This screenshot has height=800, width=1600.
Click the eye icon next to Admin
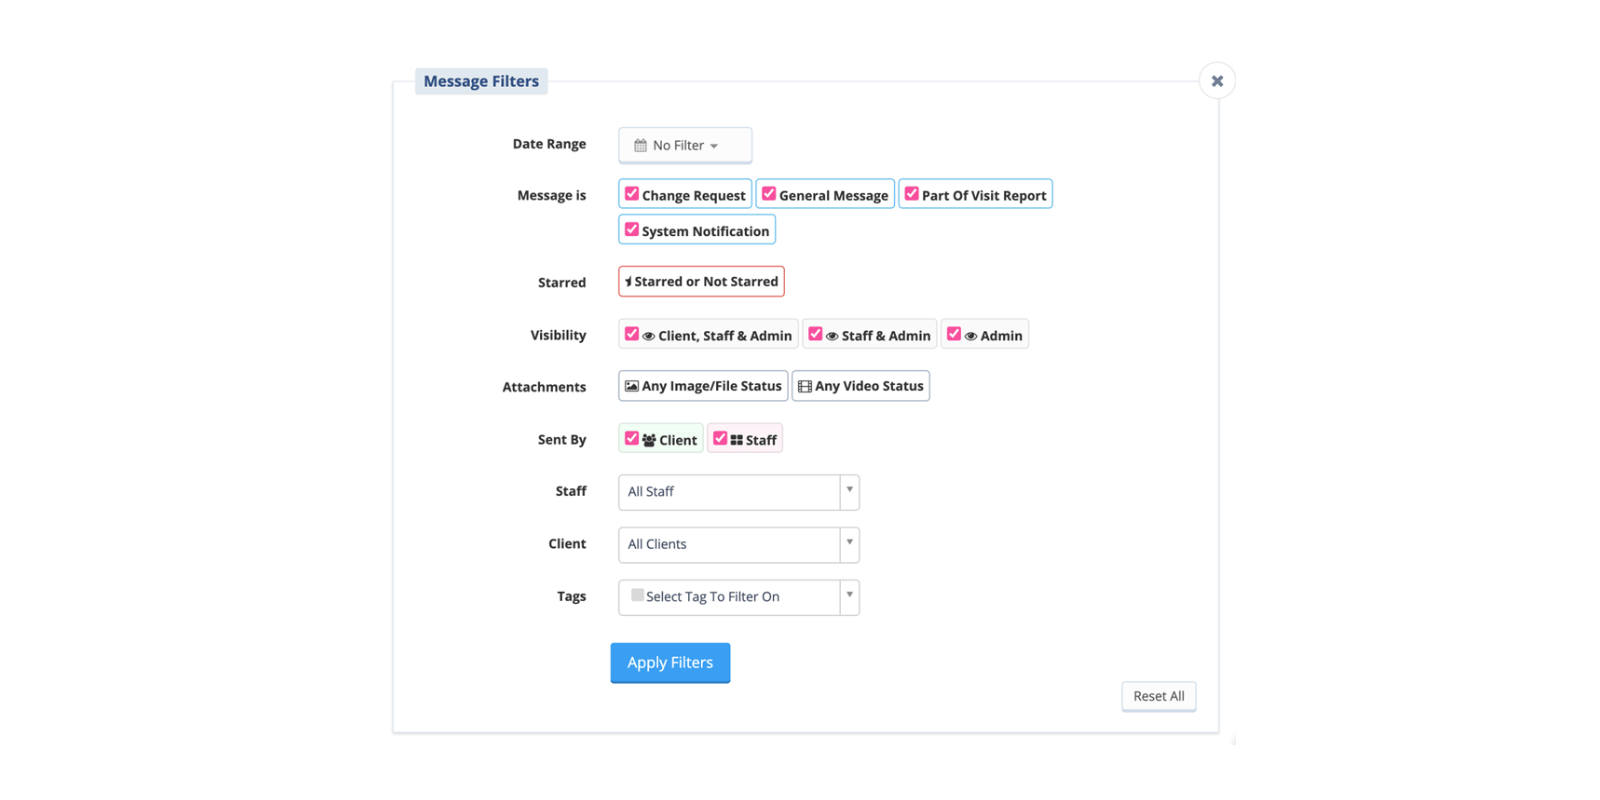point(971,336)
